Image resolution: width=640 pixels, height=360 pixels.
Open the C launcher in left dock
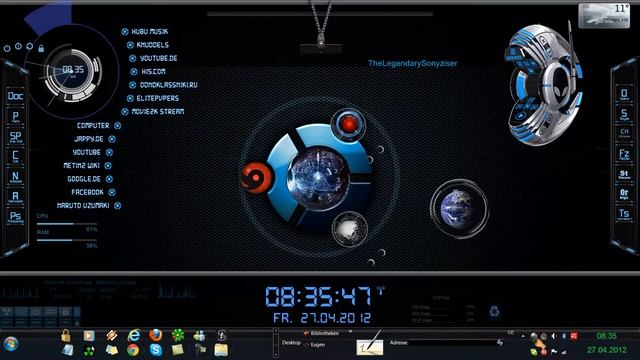pyautogui.click(x=16, y=156)
